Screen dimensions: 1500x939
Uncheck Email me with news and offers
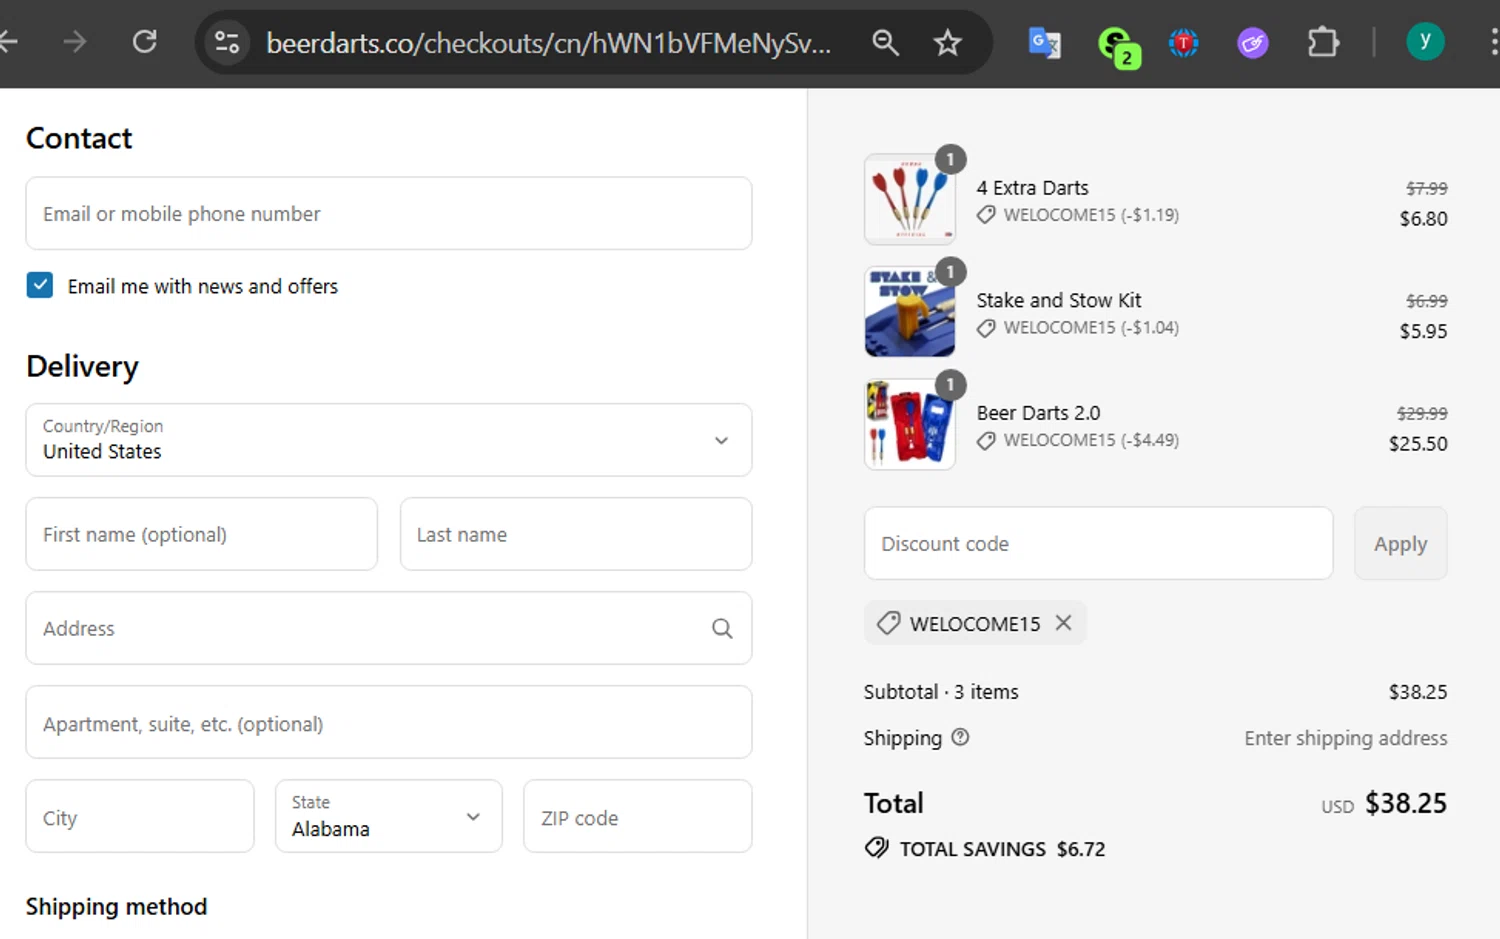40,285
